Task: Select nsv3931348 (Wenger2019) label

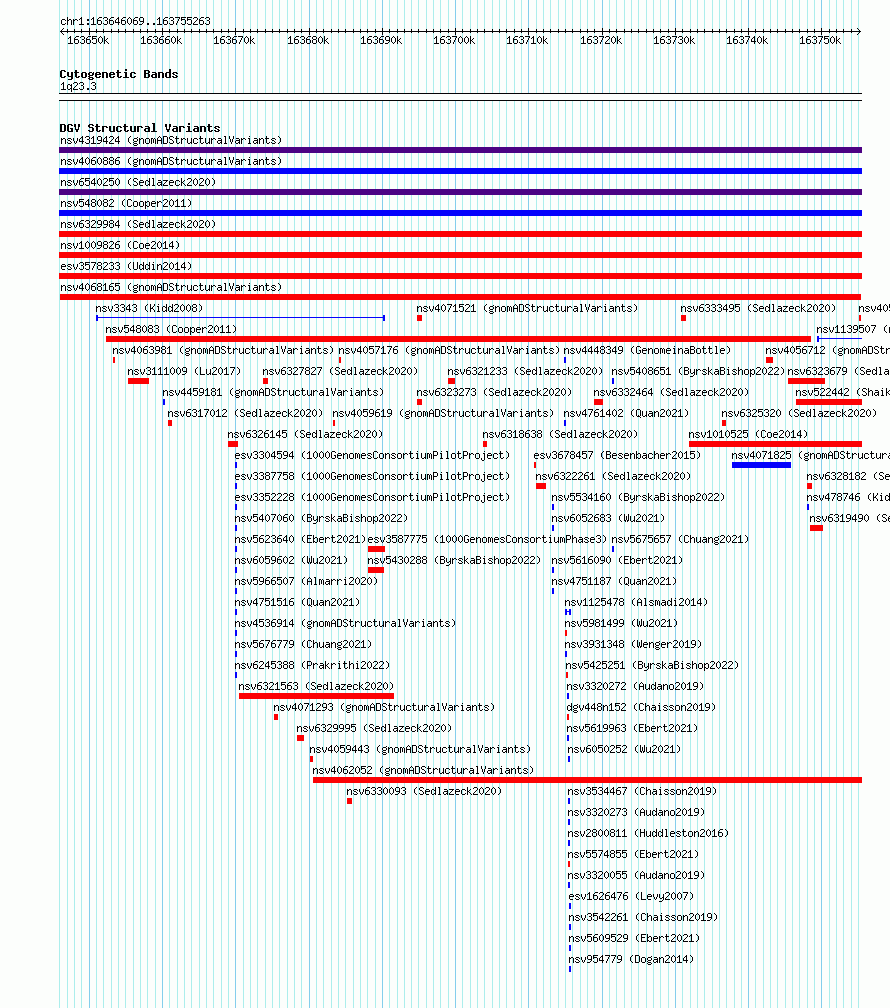Action: (633, 644)
